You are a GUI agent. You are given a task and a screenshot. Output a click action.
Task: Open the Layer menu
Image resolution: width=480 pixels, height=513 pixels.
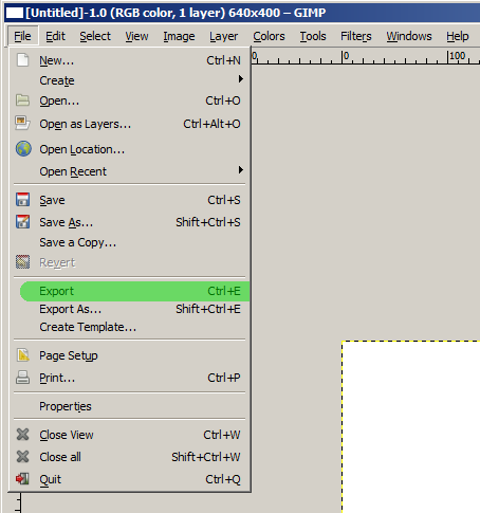(x=224, y=36)
